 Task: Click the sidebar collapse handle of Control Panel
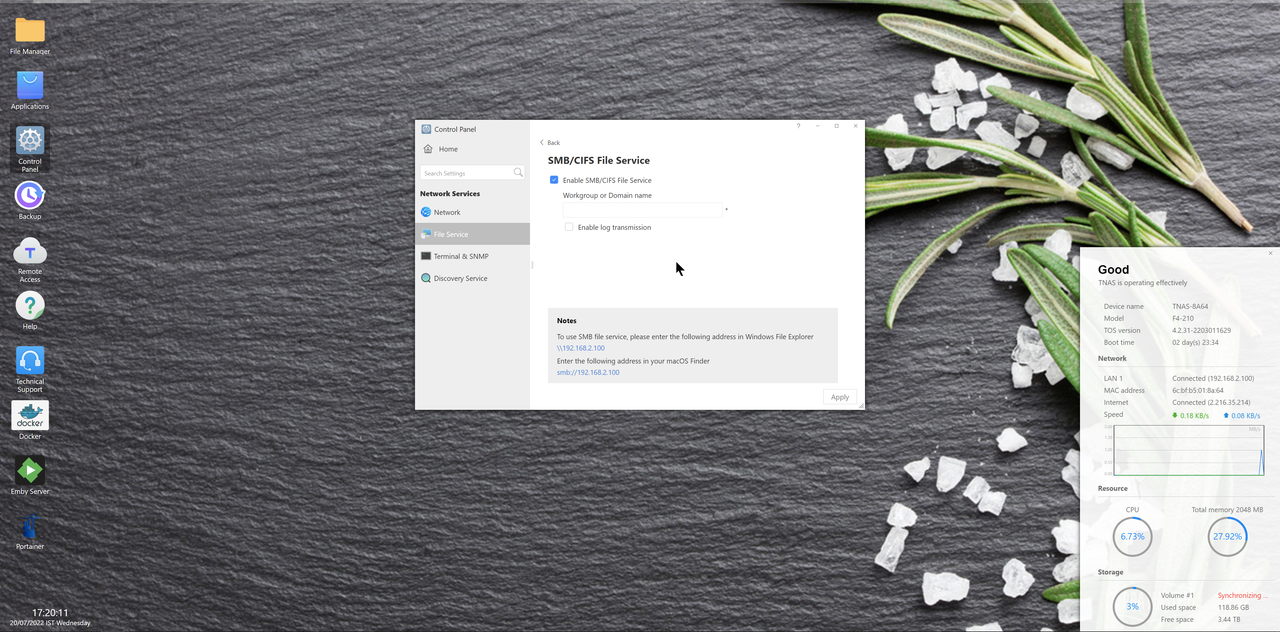(x=532, y=265)
